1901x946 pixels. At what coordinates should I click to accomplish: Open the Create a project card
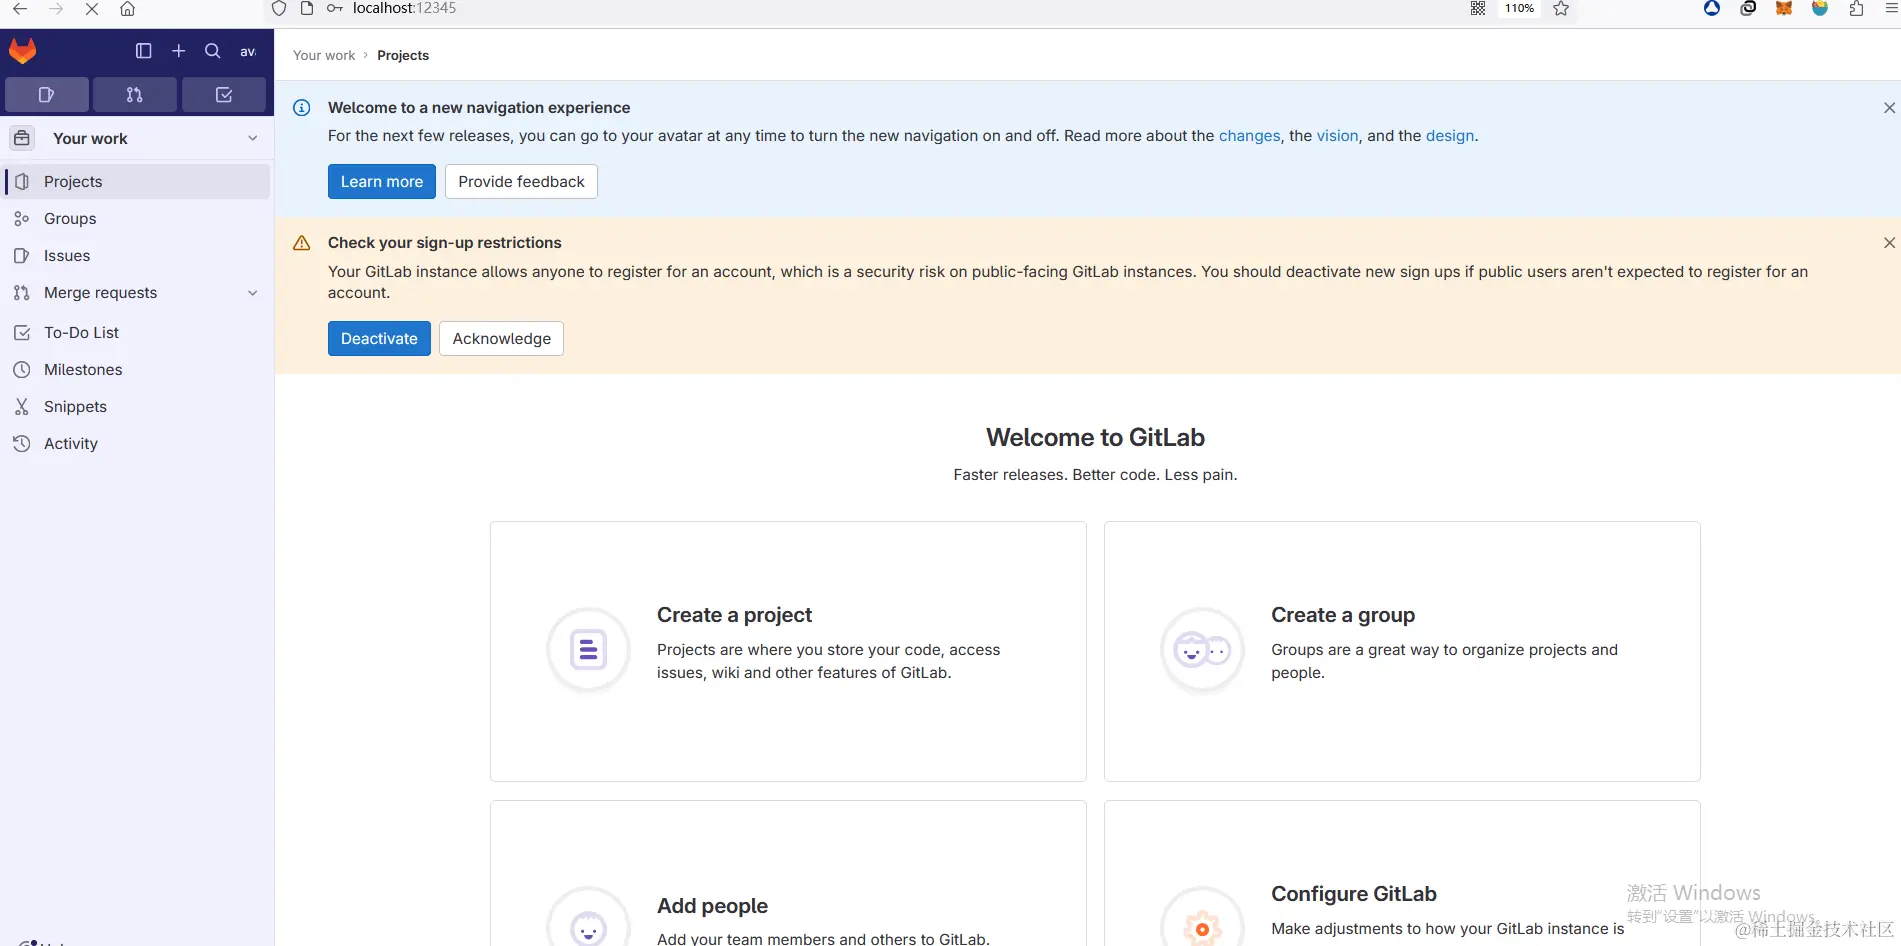pyautogui.click(x=788, y=651)
